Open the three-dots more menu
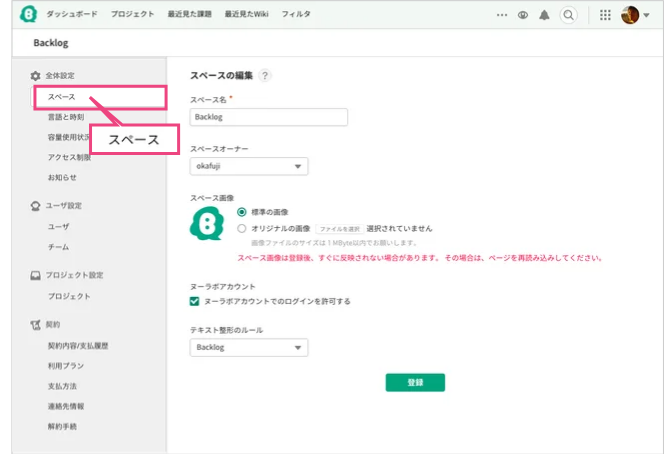665x454 pixels. point(502,15)
